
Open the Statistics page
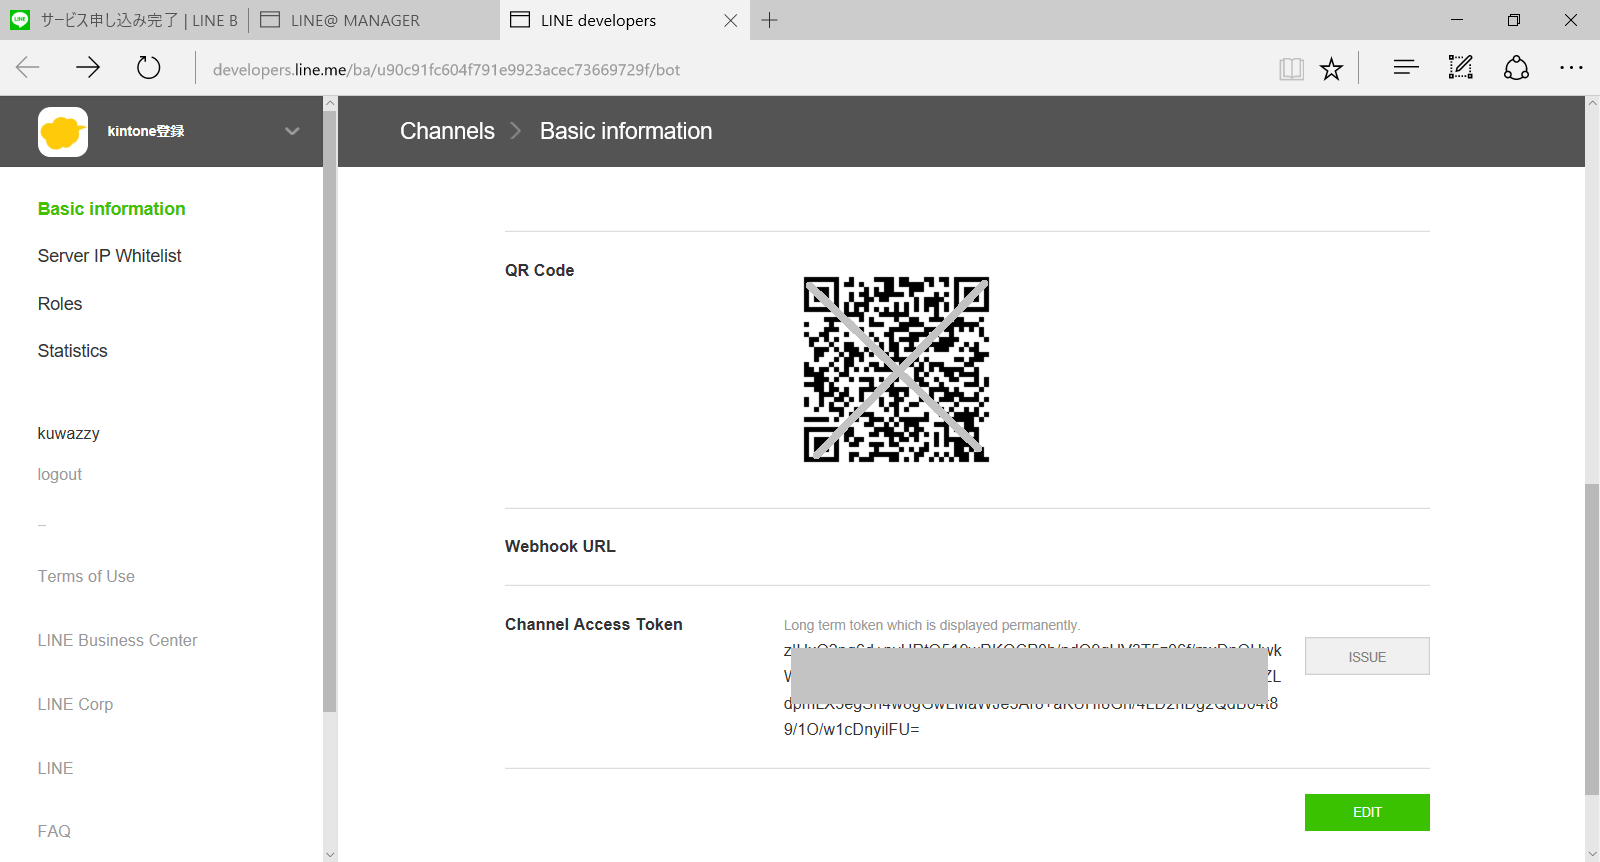(73, 351)
